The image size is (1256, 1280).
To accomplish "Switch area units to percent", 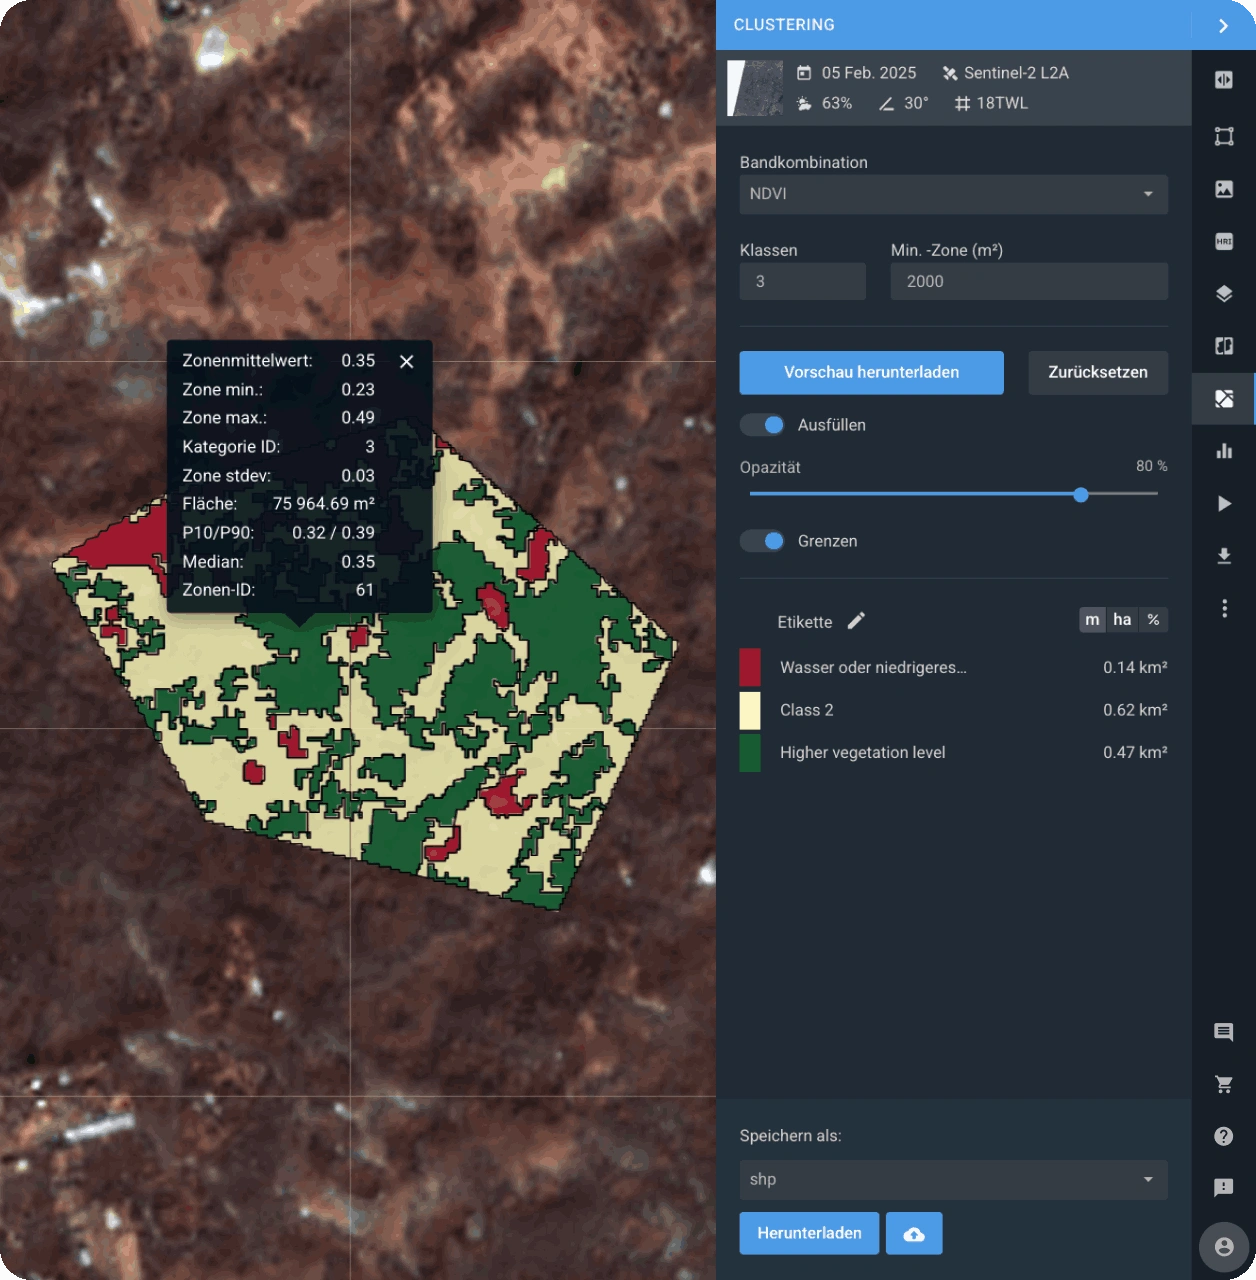I will pos(1153,620).
